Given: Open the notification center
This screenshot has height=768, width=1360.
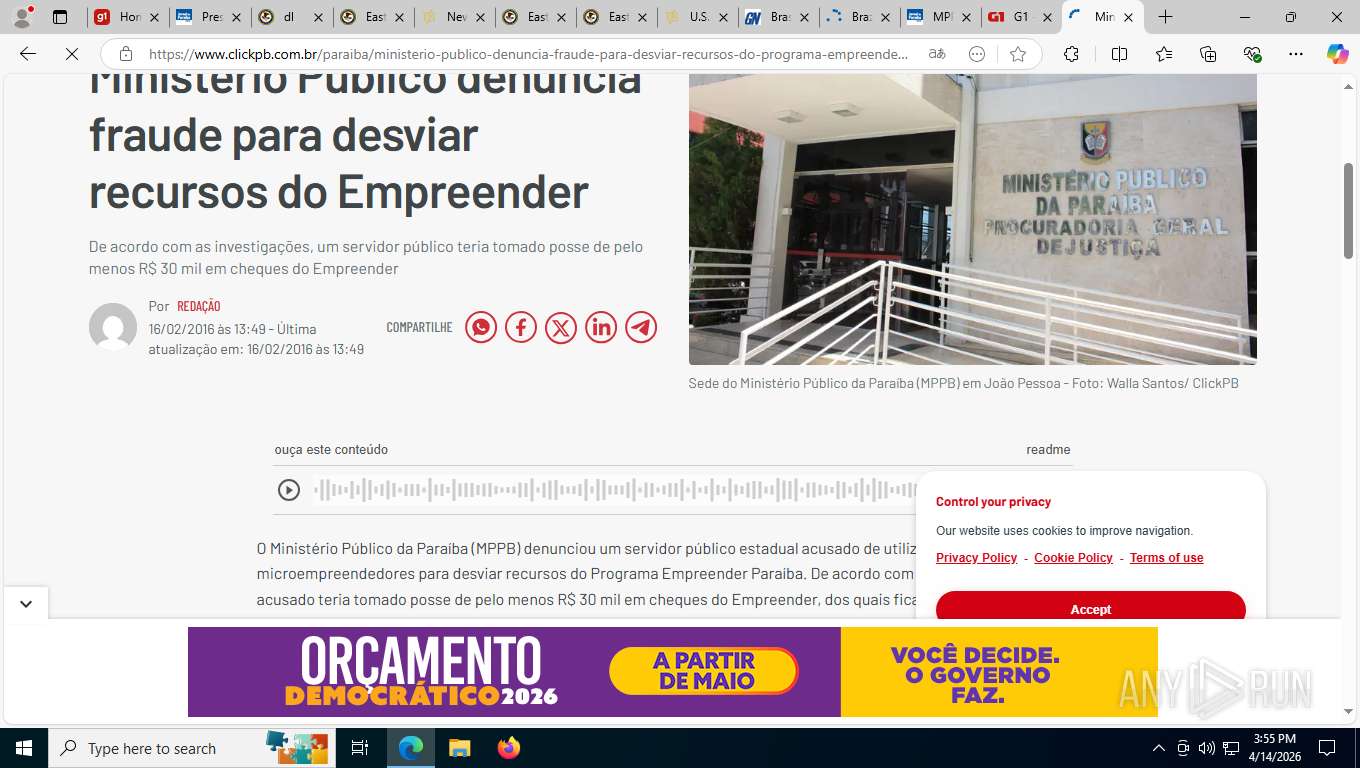Looking at the screenshot, I should [x=1327, y=748].
